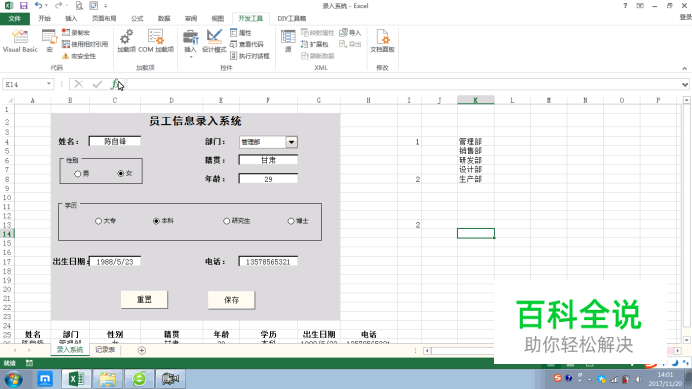The height and width of the screenshot is (389, 692).
Task: Undo the last action
Action: click(38, 6)
